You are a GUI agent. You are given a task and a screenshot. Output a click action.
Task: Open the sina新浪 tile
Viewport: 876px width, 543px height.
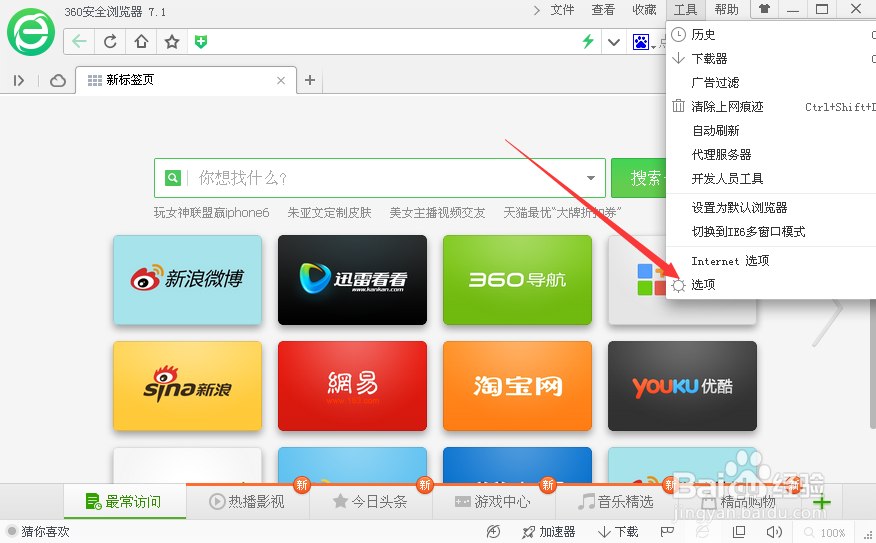point(187,386)
